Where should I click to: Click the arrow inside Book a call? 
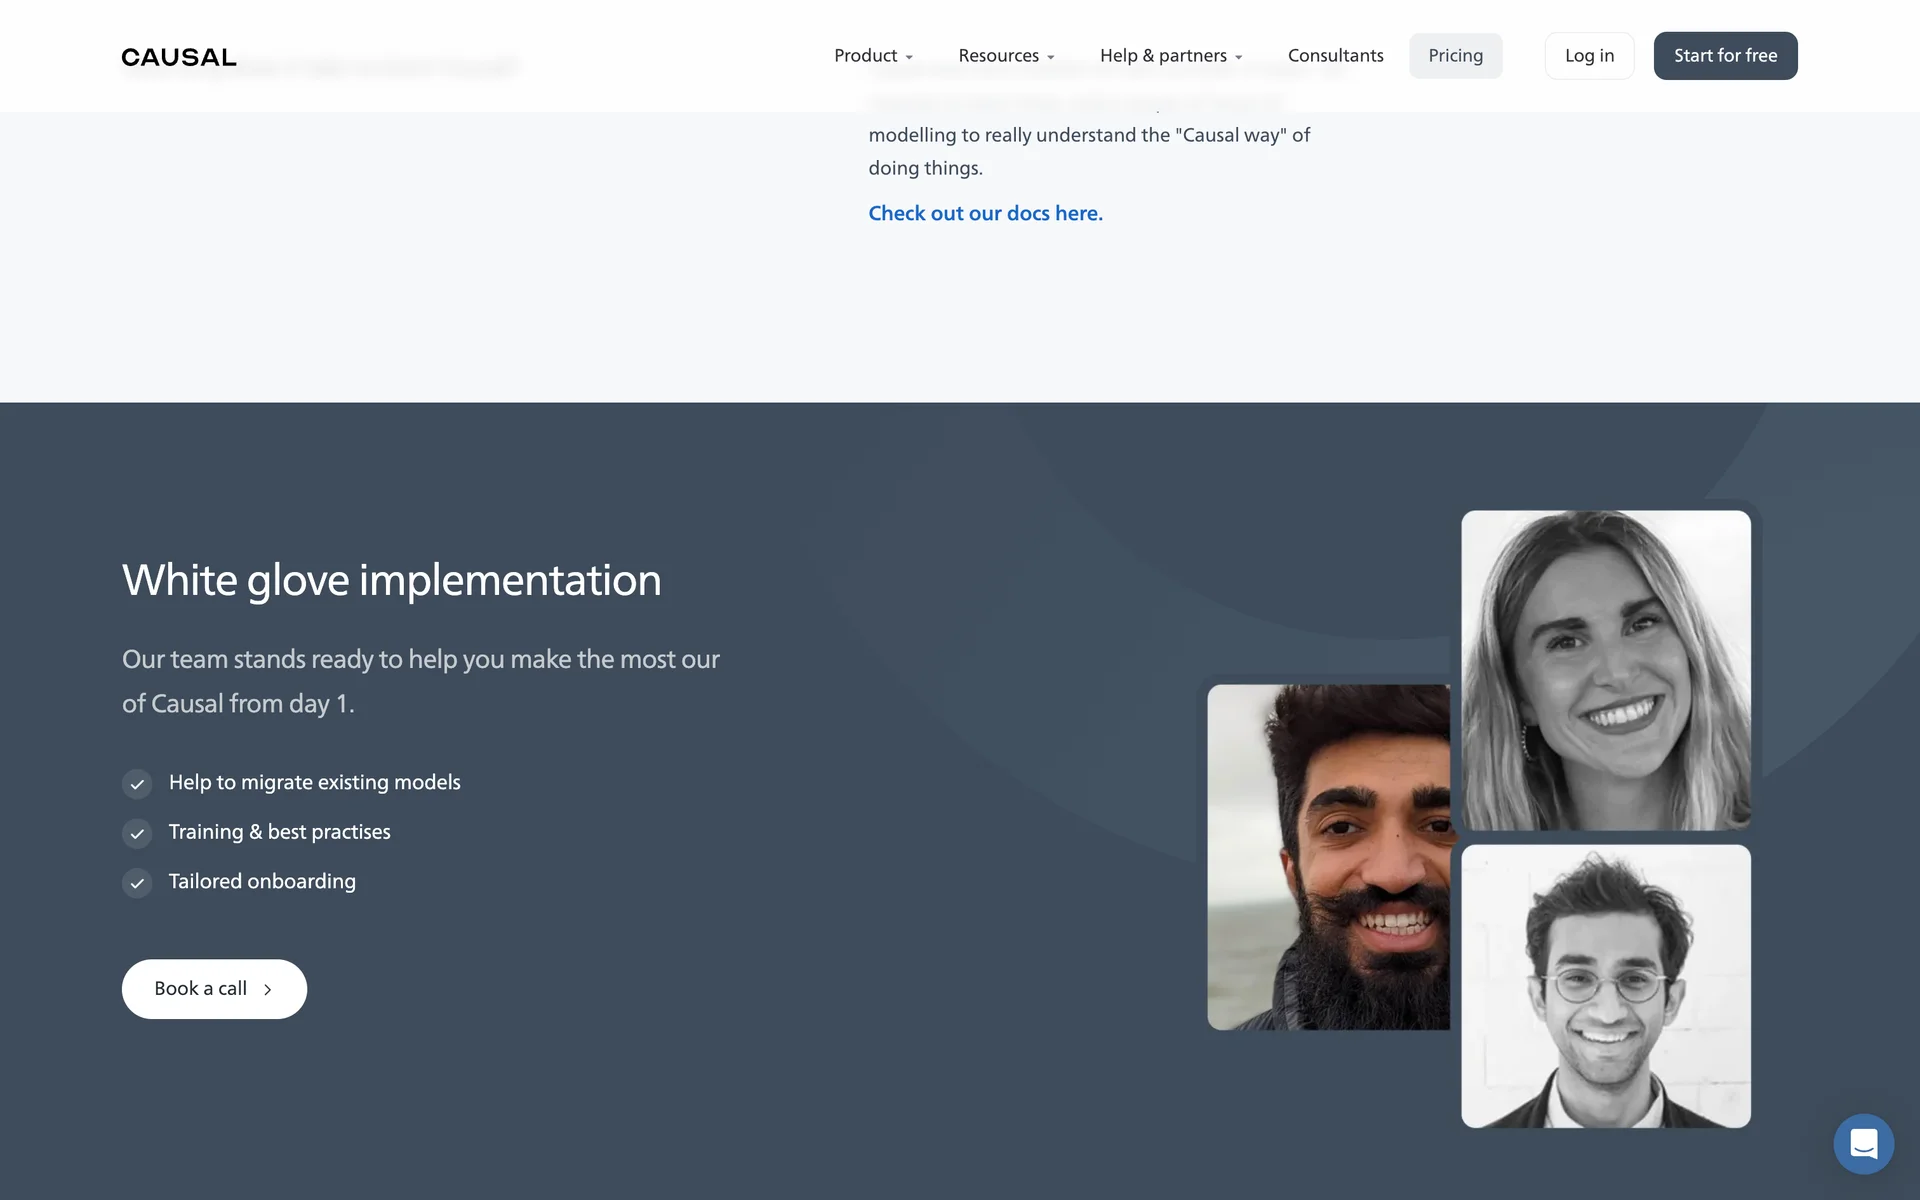point(267,989)
